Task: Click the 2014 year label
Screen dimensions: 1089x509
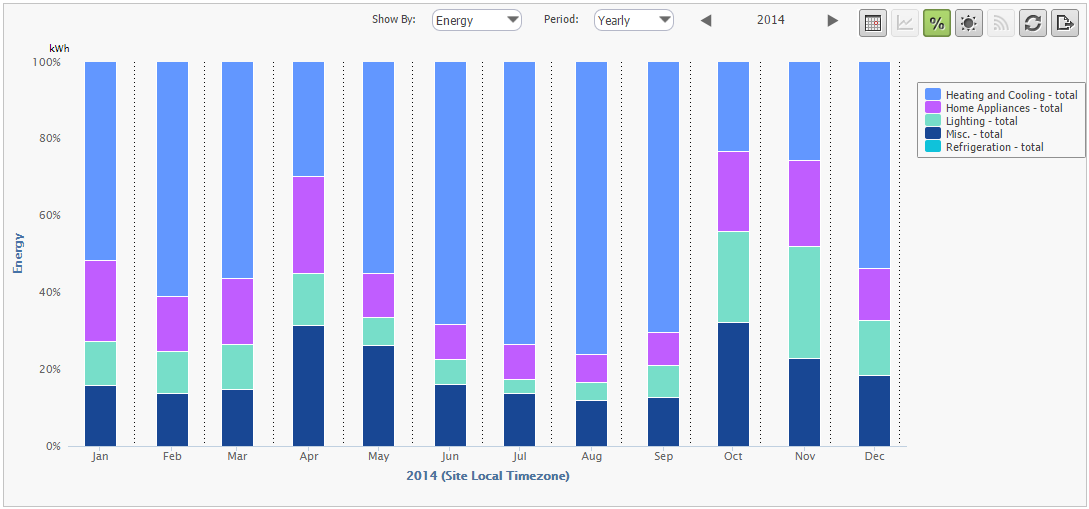Action: click(x=770, y=21)
